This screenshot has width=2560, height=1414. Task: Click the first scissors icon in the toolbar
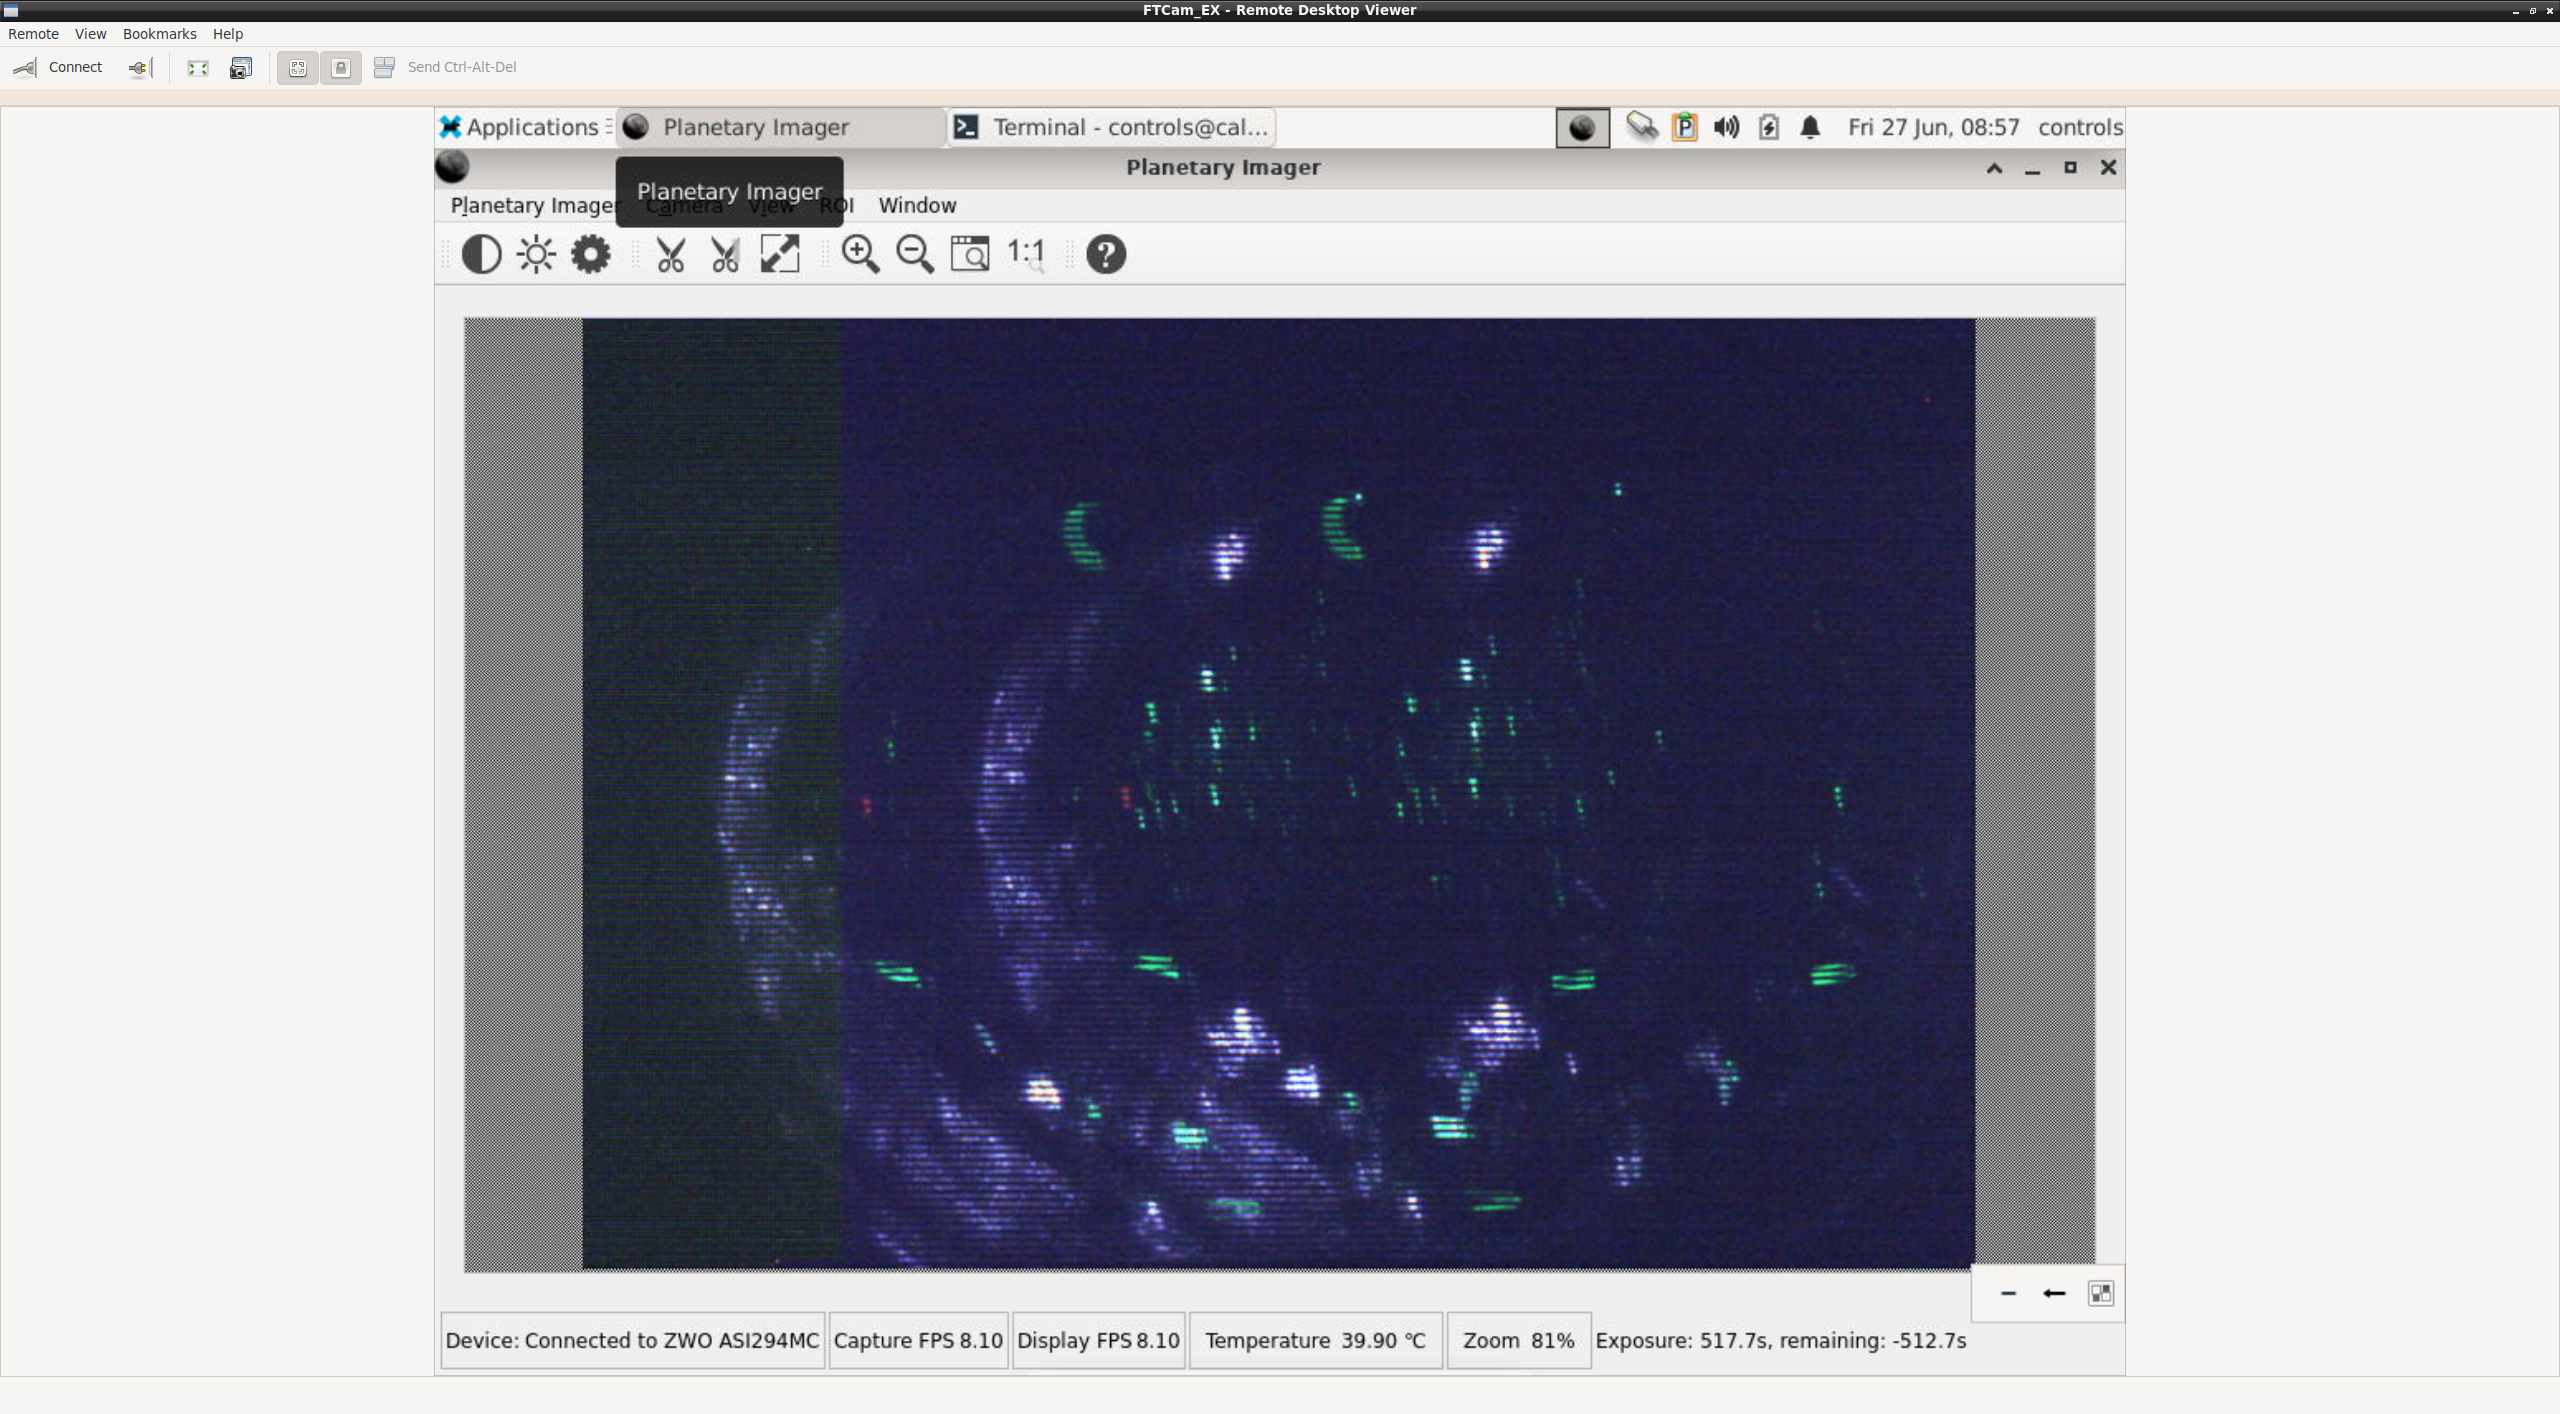tap(670, 254)
